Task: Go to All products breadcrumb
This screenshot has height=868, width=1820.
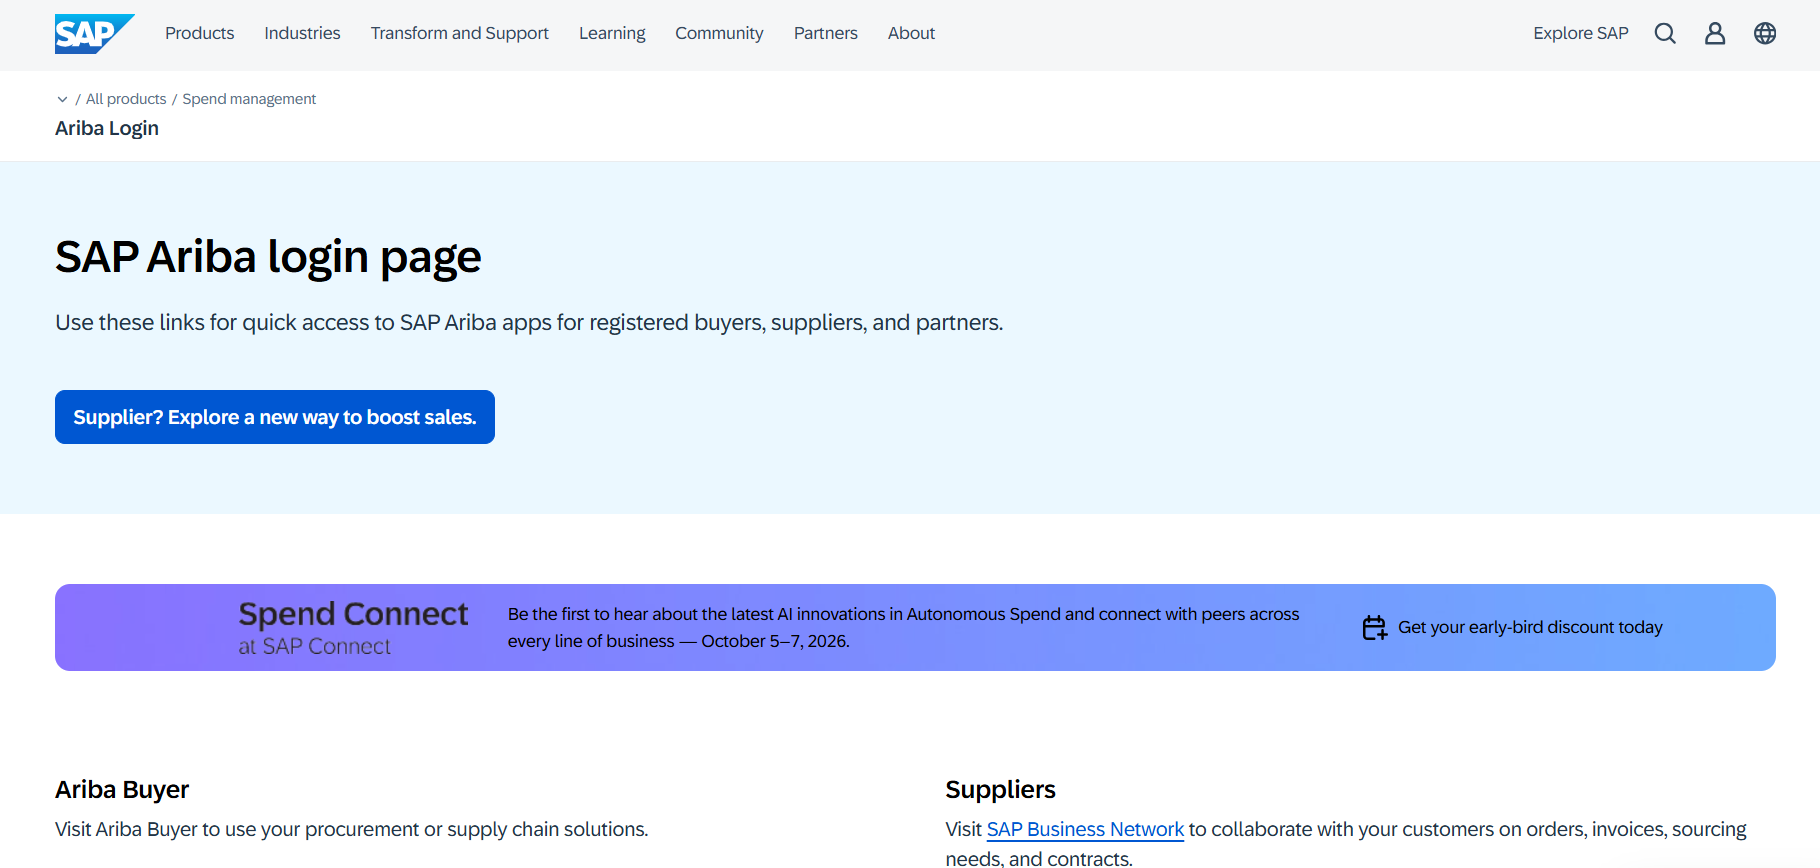Action: click(126, 99)
